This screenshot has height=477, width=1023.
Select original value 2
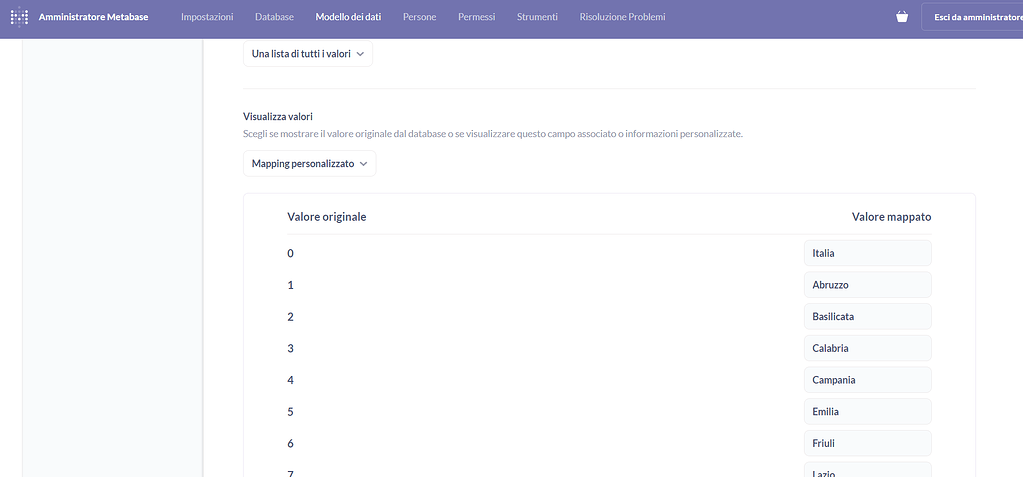click(290, 316)
